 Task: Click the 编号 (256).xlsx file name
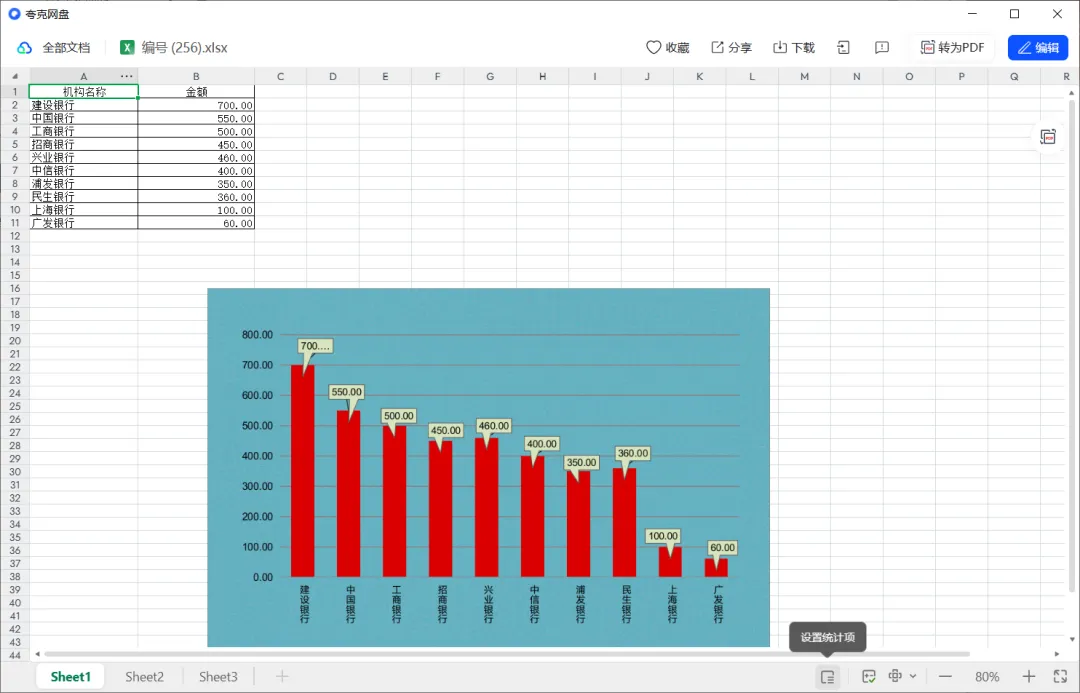[x=185, y=48]
